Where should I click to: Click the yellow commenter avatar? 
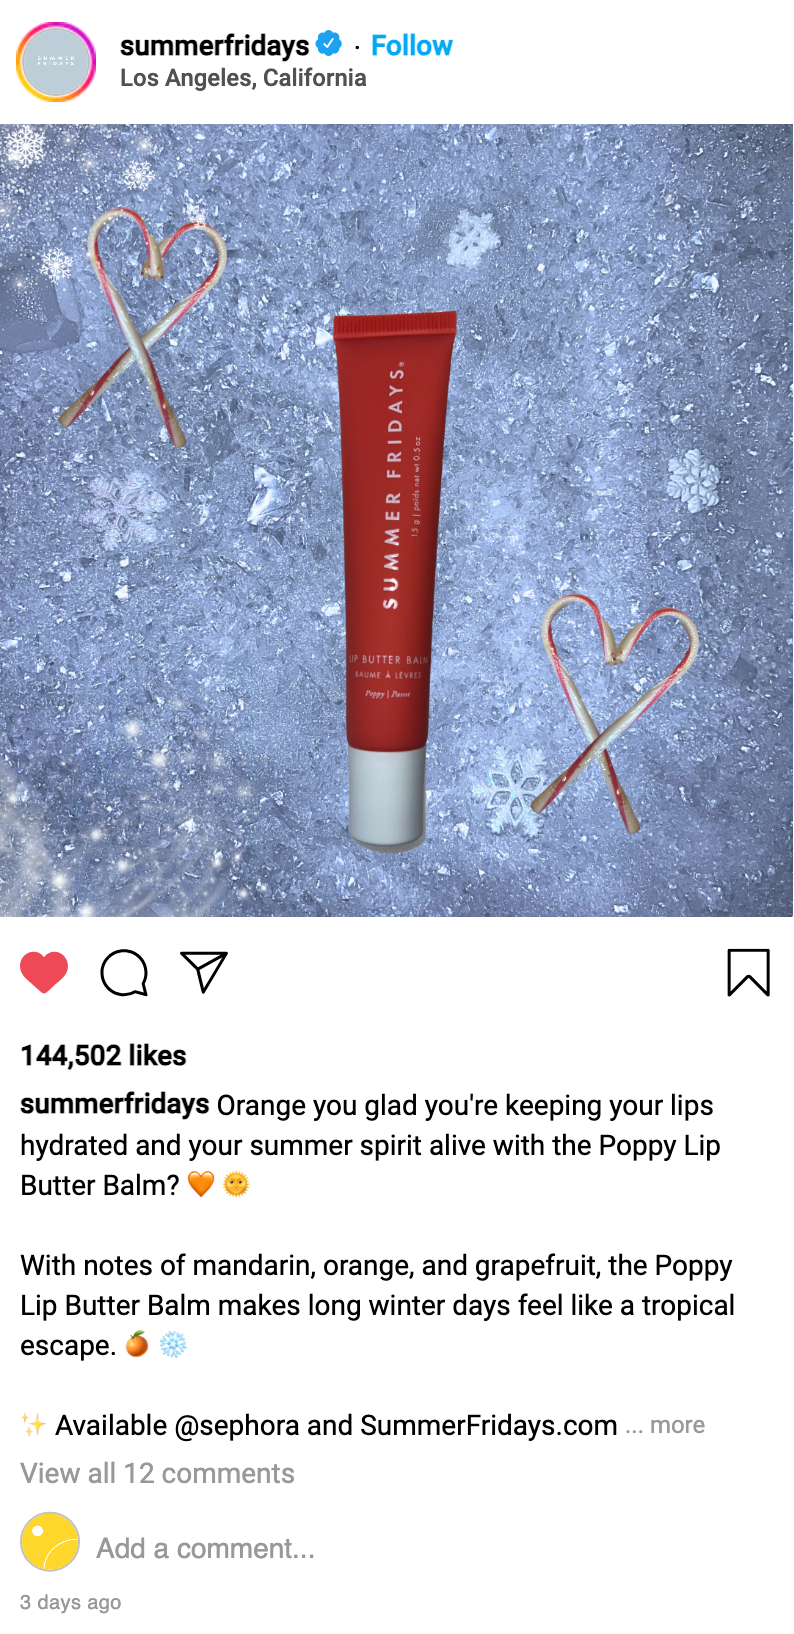click(50, 1542)
